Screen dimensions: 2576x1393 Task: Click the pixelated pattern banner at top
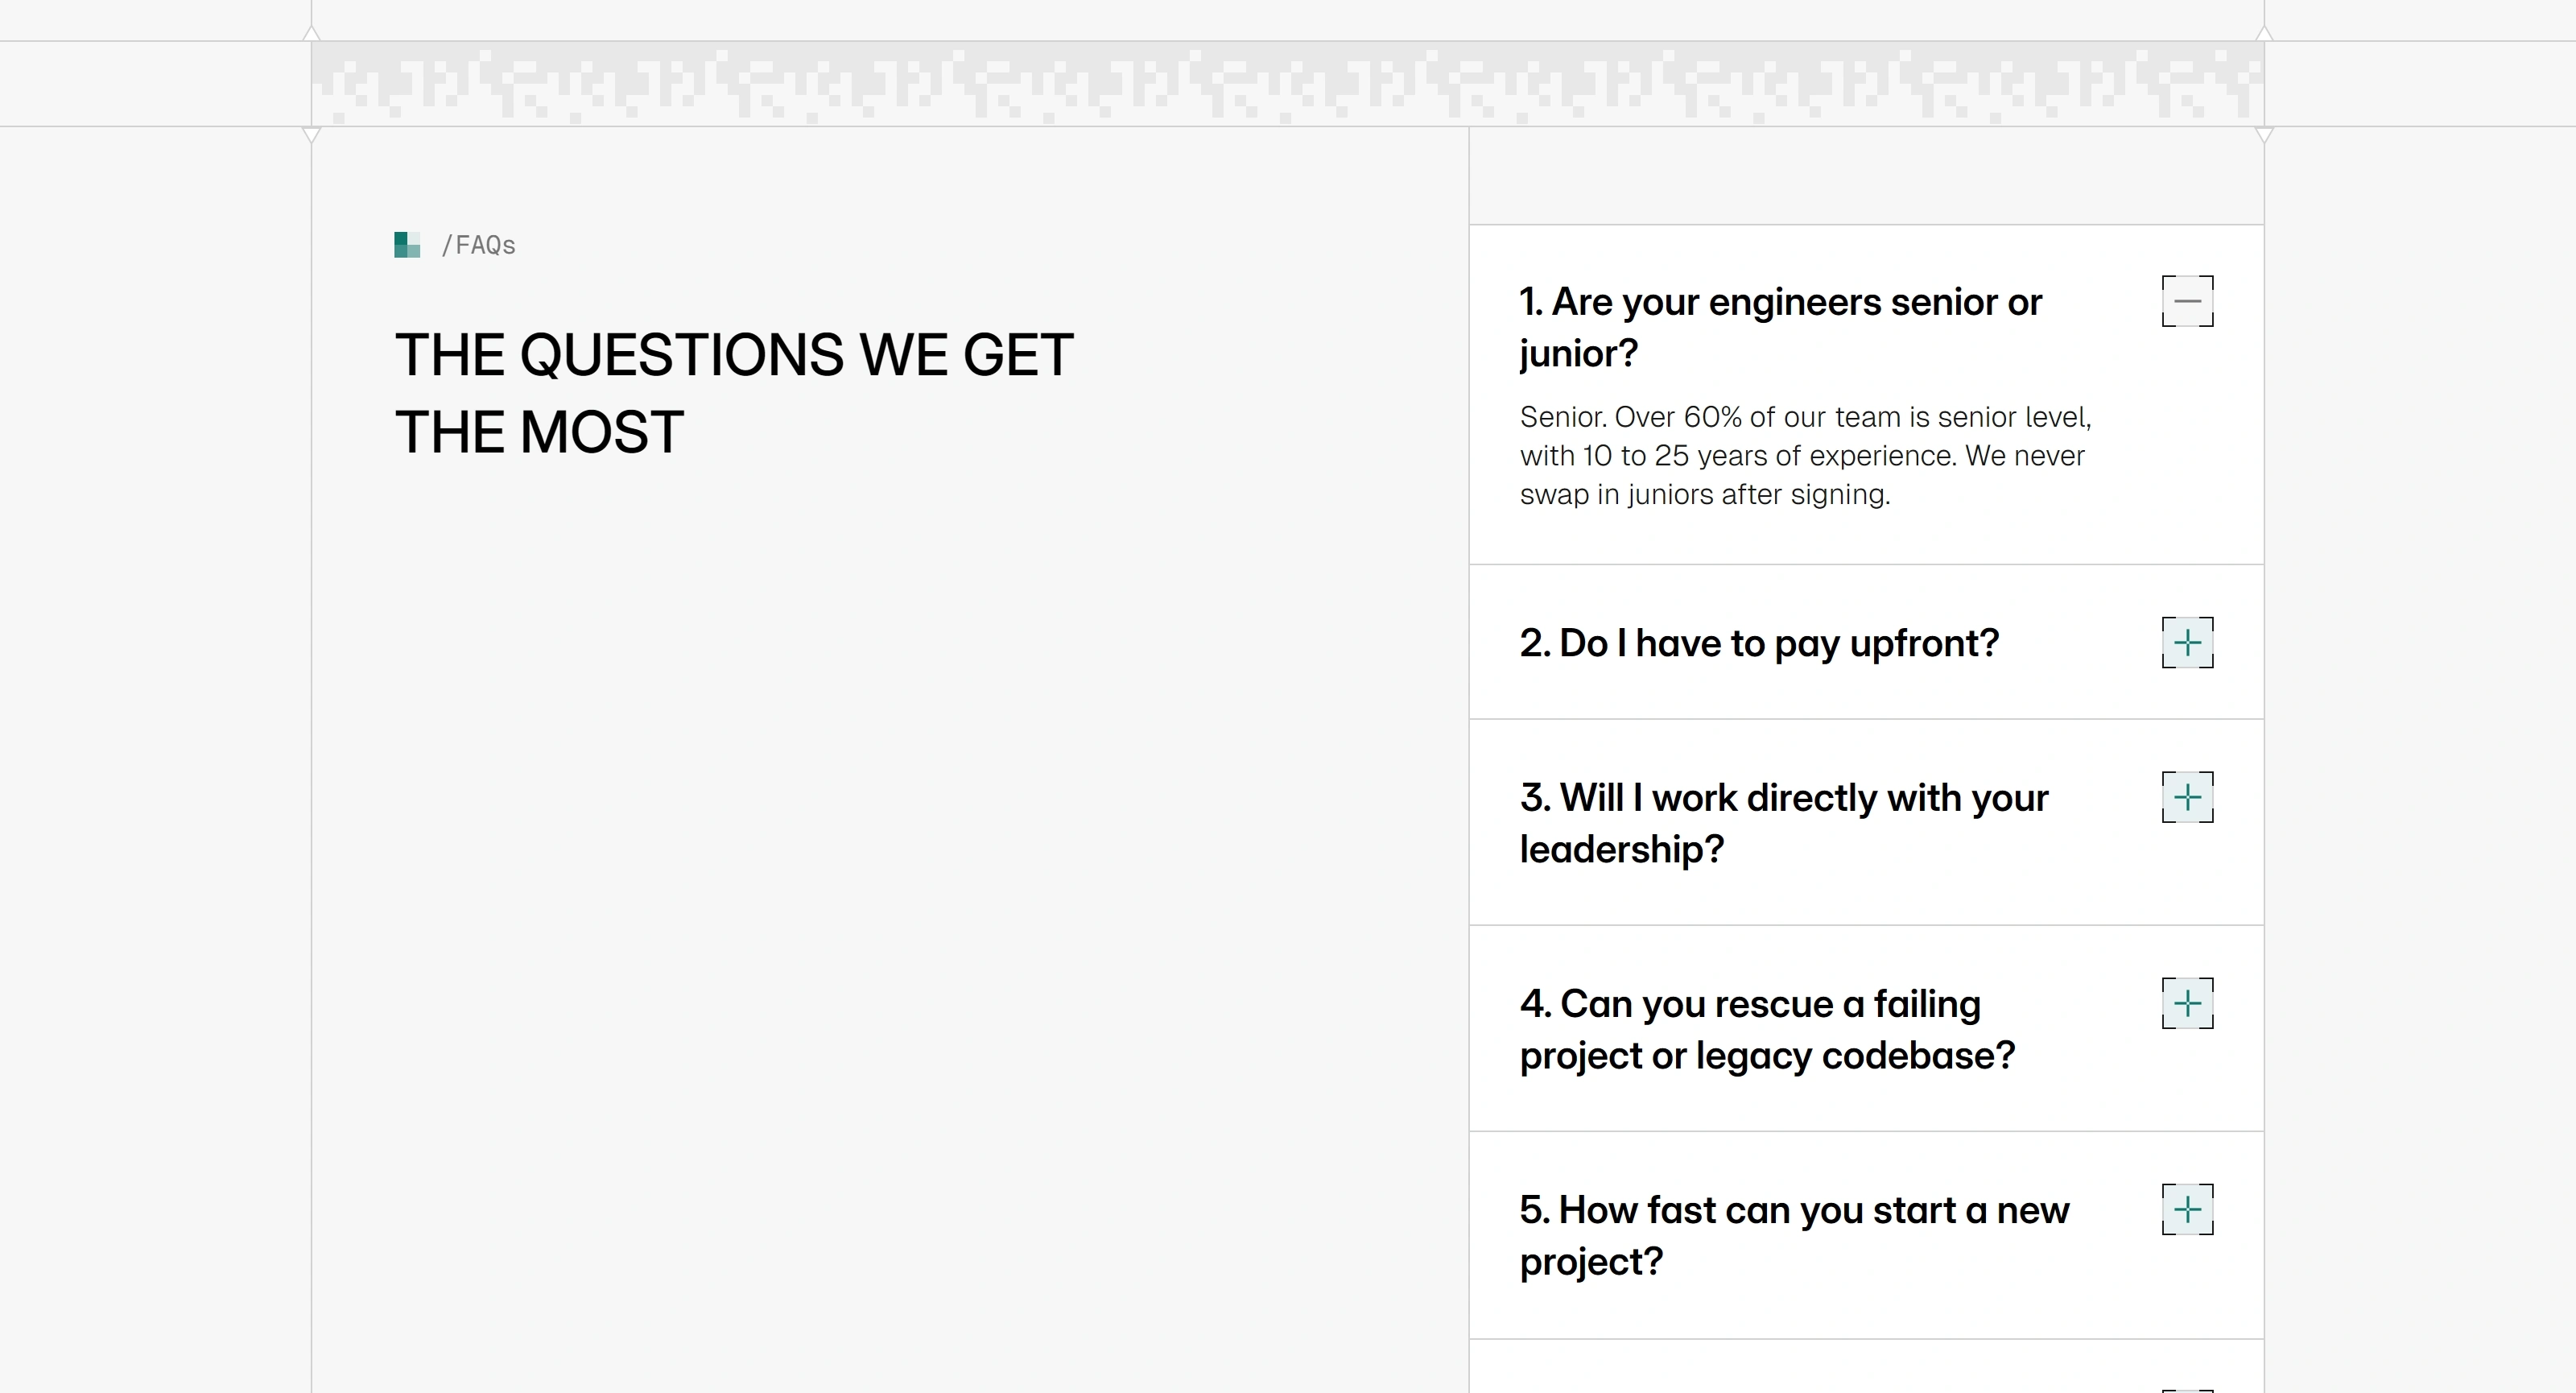tap(1287, 84)
